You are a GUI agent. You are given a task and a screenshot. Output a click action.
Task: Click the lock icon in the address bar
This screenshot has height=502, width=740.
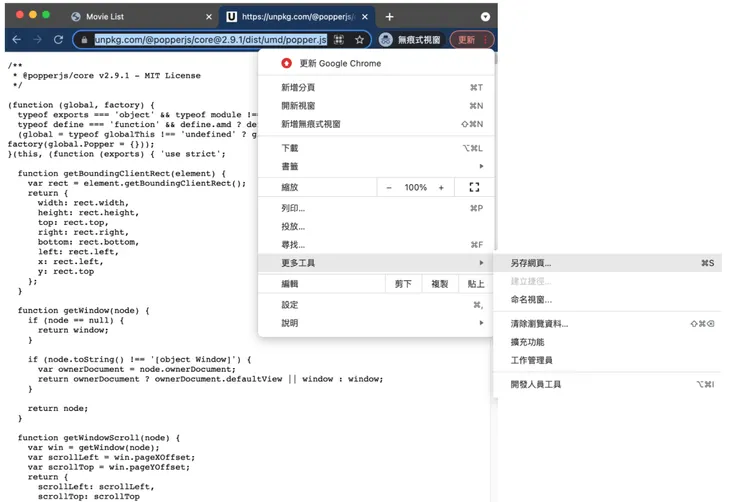(84, 40)
